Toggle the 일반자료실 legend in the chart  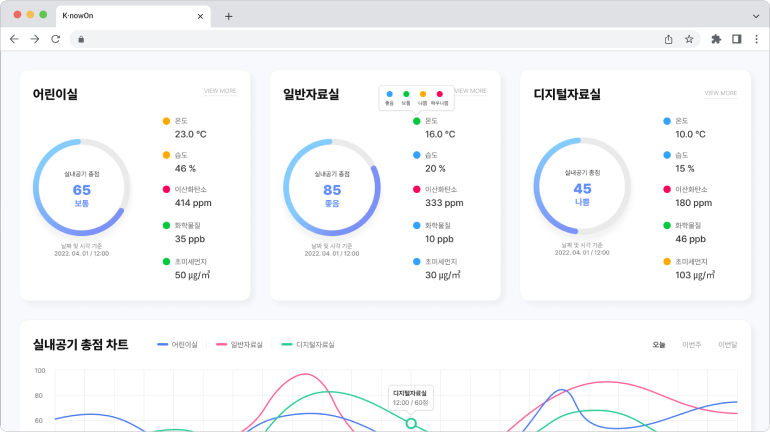click(239, 344)
